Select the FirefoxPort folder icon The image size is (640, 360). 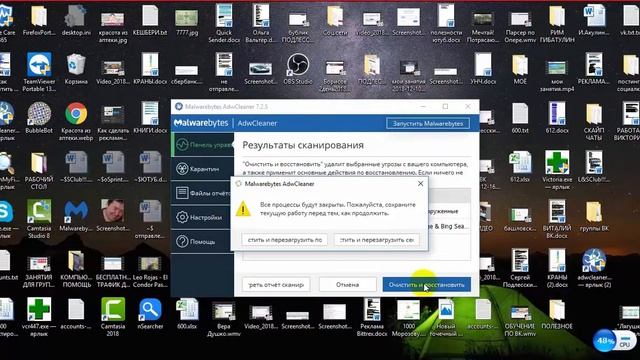tap(39, 20)
